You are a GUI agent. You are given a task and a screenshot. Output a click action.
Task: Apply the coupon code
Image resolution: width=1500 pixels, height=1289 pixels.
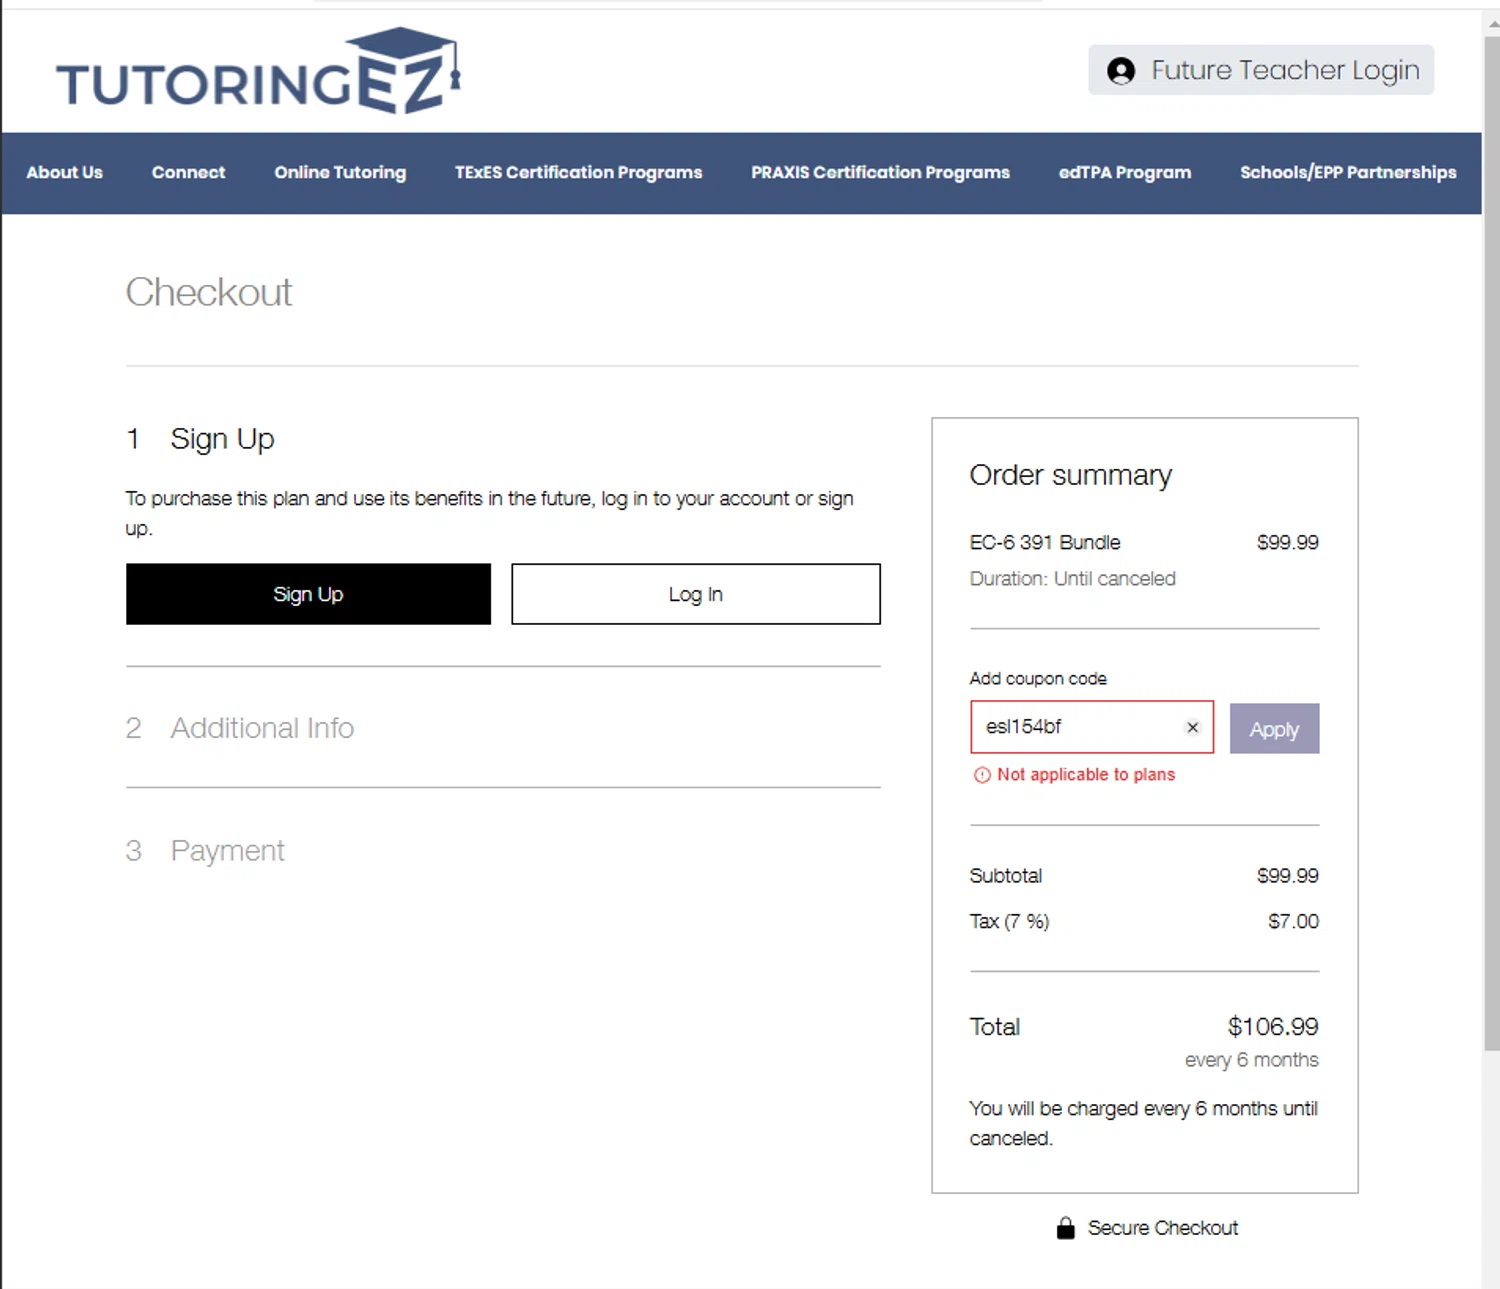tap(1274, 729)
